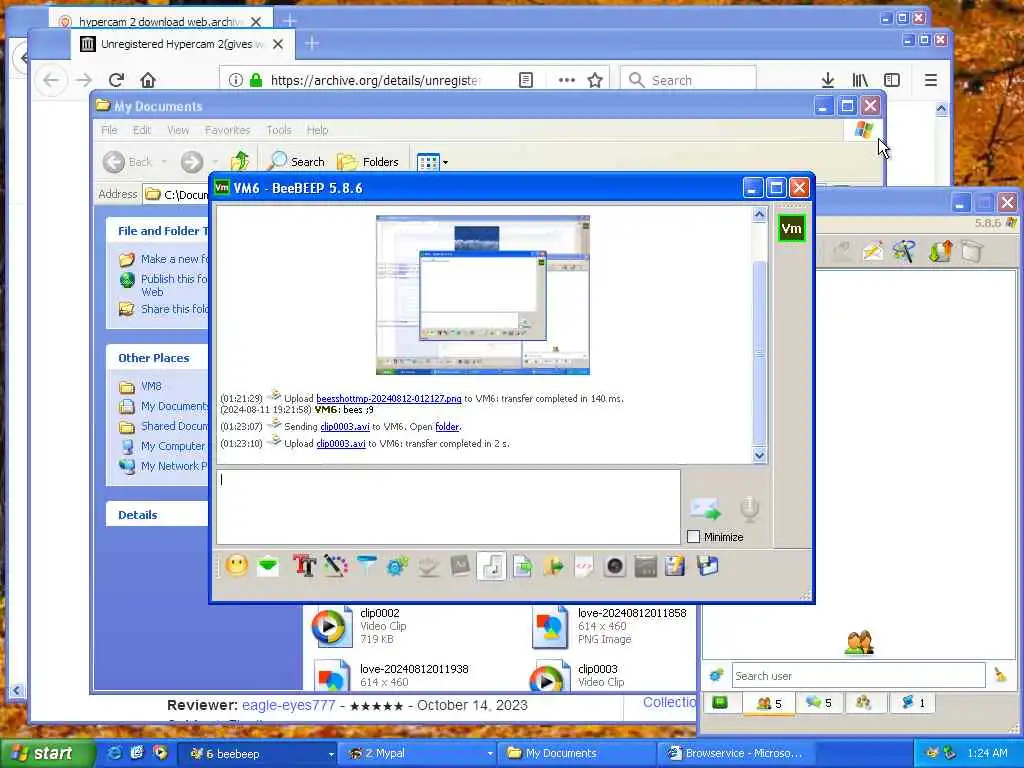Expand the beebeep taskbar group dropdown
Screen dimensions: 1024x768
click(x=331, y=754)
